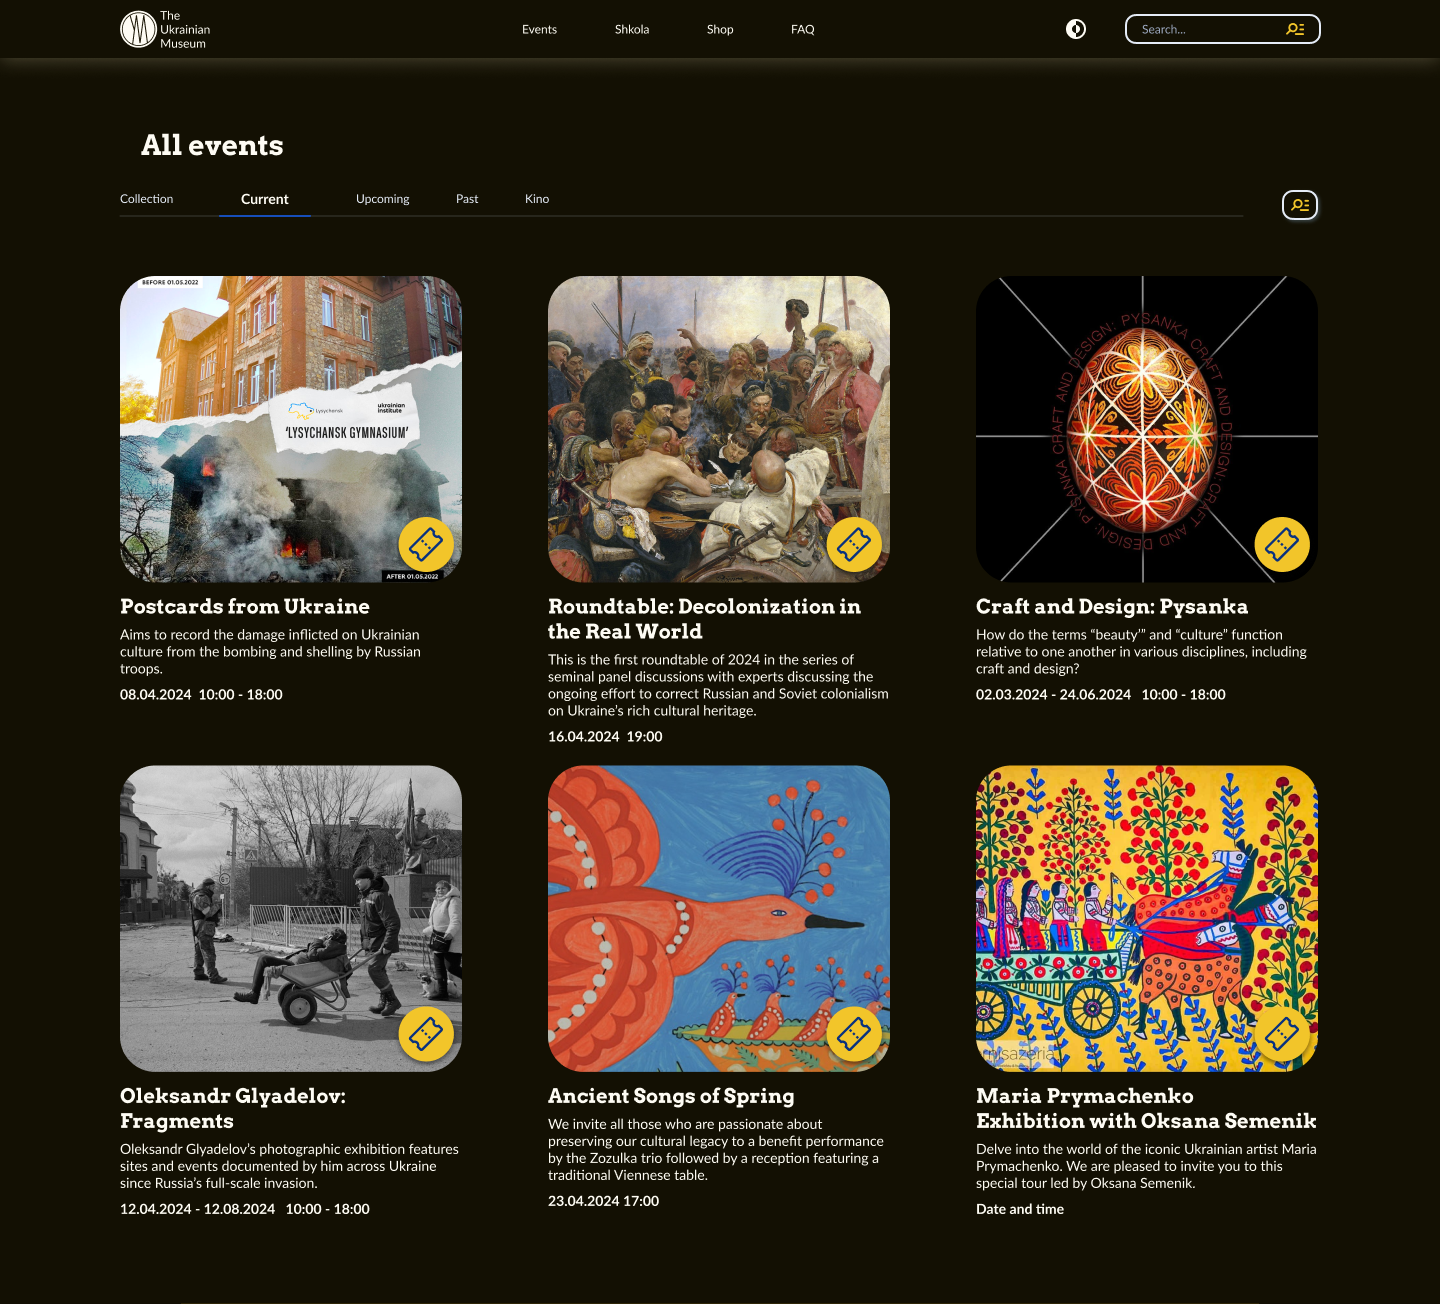The image size is (1440, 1304).
Task: Click ticket icon on Postcards from Ukraine card
Action: point(426,544)
